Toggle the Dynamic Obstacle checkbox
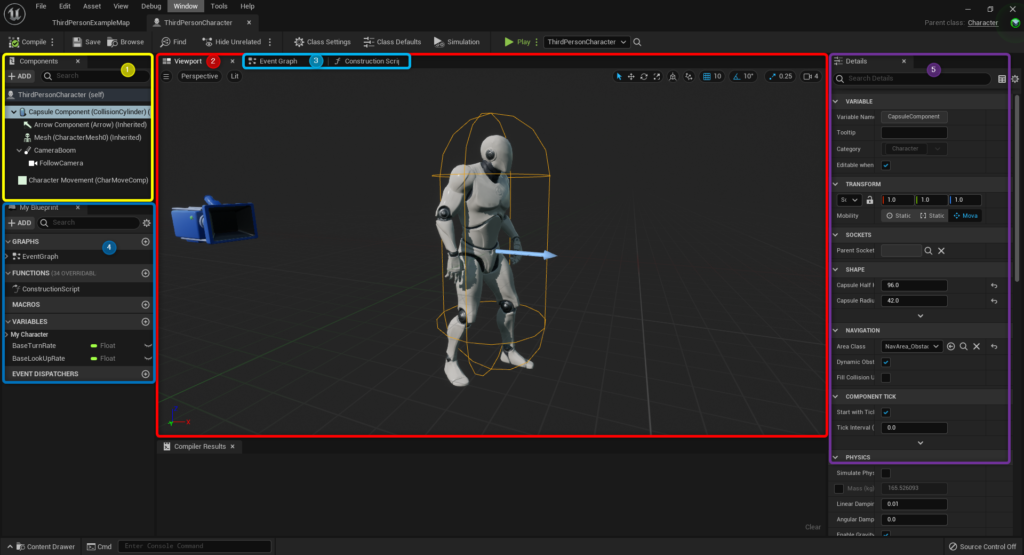The width and height of the screenshot is (1024, 555). [x=886, y=362]
